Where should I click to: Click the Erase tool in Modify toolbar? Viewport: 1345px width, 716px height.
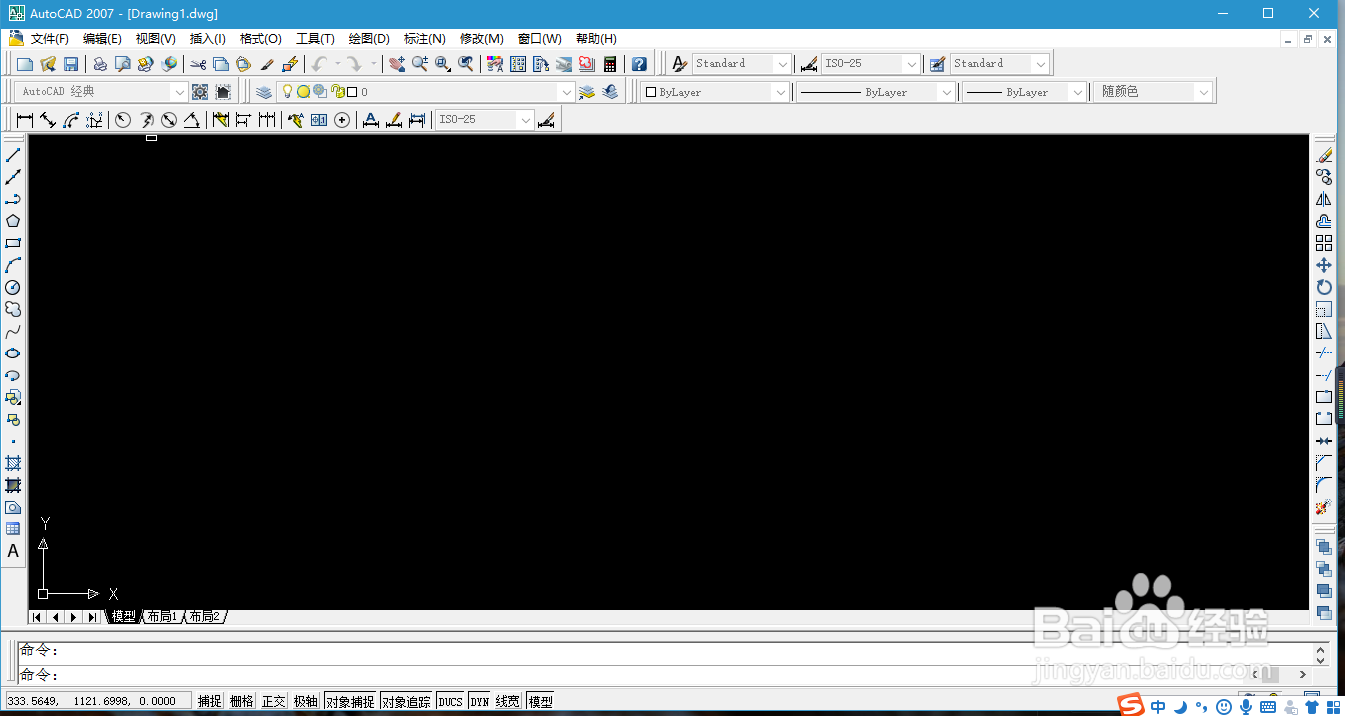coord(1324,155)
